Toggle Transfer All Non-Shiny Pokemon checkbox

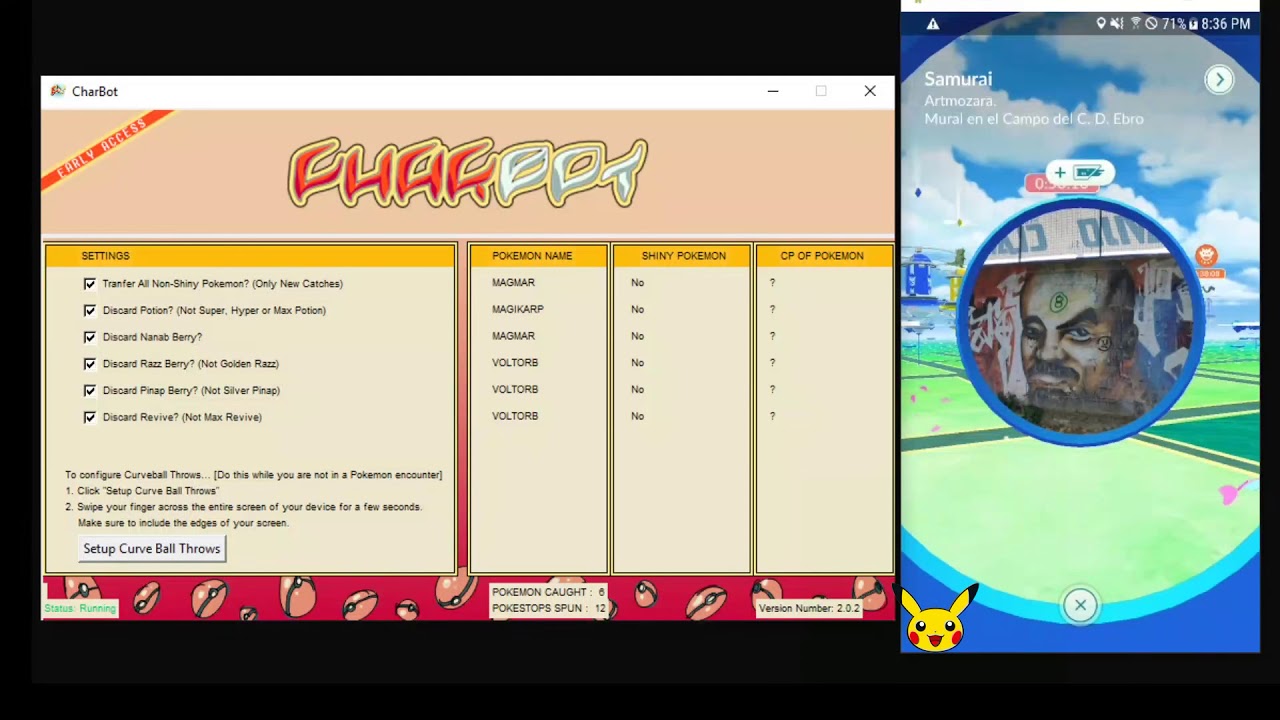[x=90, y=284]
